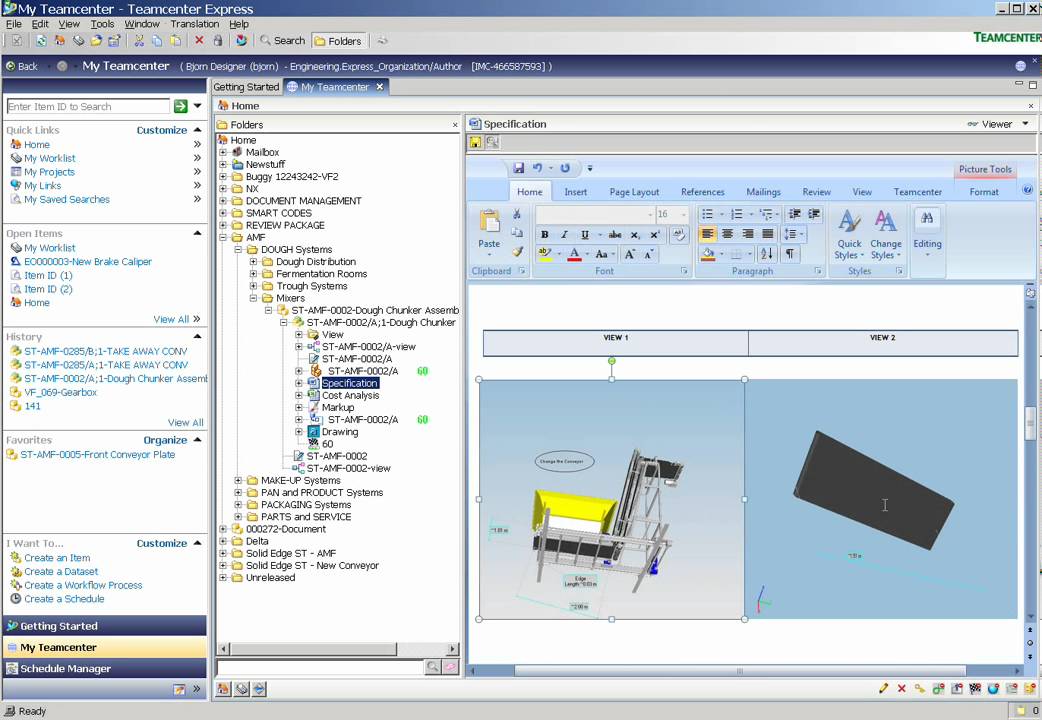Click the Editing binoculars button
The height and width of the screenshot is (720, 1042).
point(927,232)
